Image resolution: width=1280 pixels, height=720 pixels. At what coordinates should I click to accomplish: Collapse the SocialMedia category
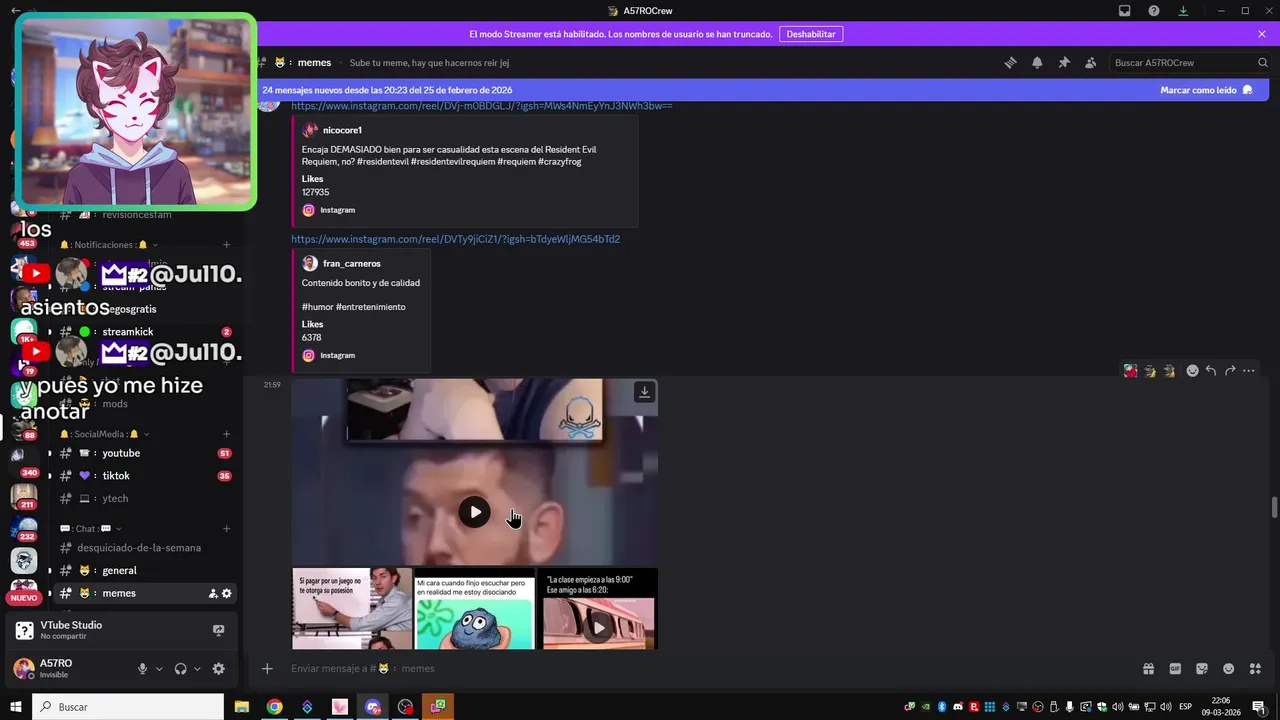click(104, 434)
